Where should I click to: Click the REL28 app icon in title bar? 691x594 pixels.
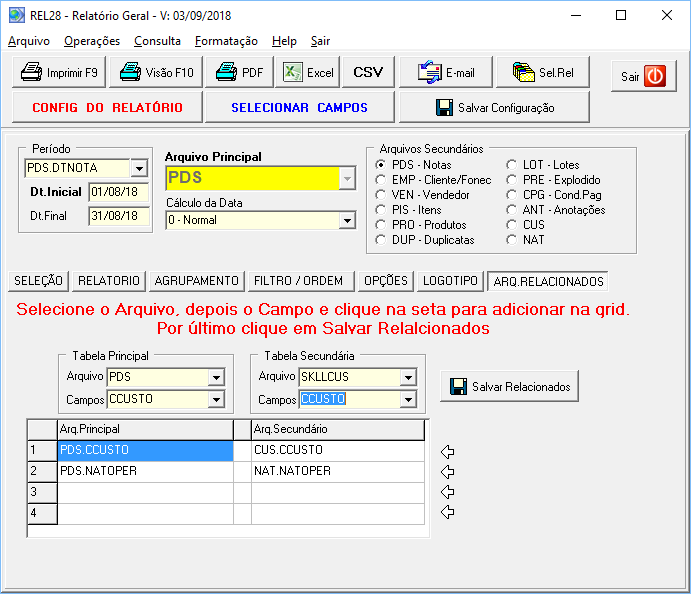(17, 15)
